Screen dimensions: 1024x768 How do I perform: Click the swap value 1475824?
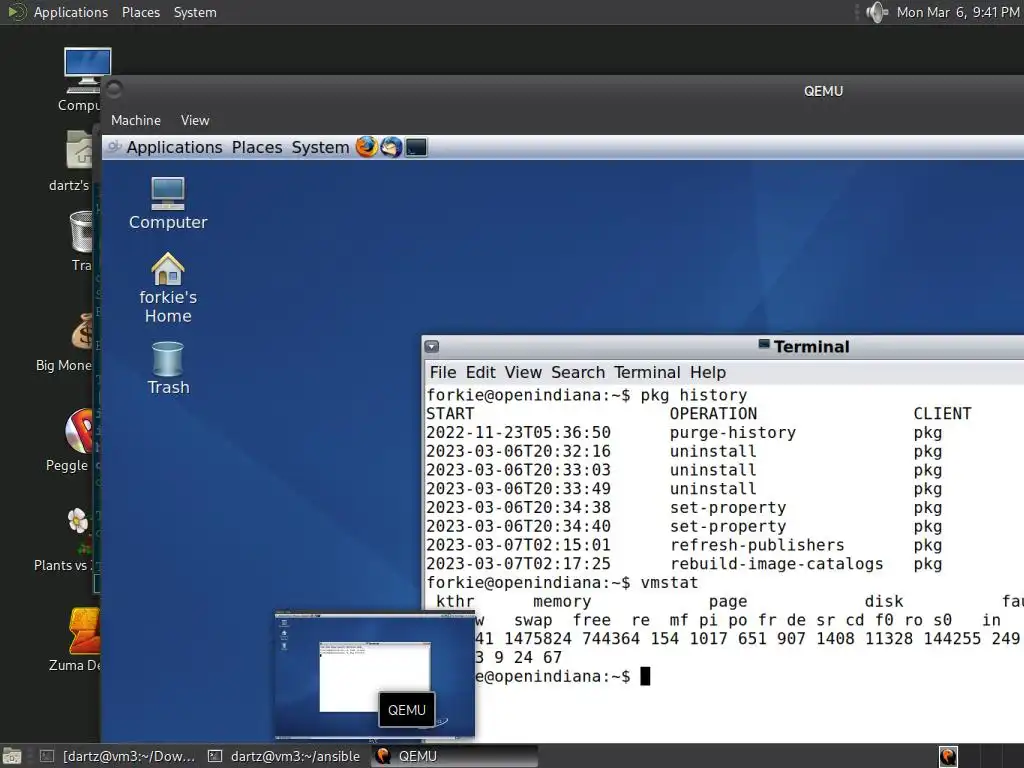537,639
